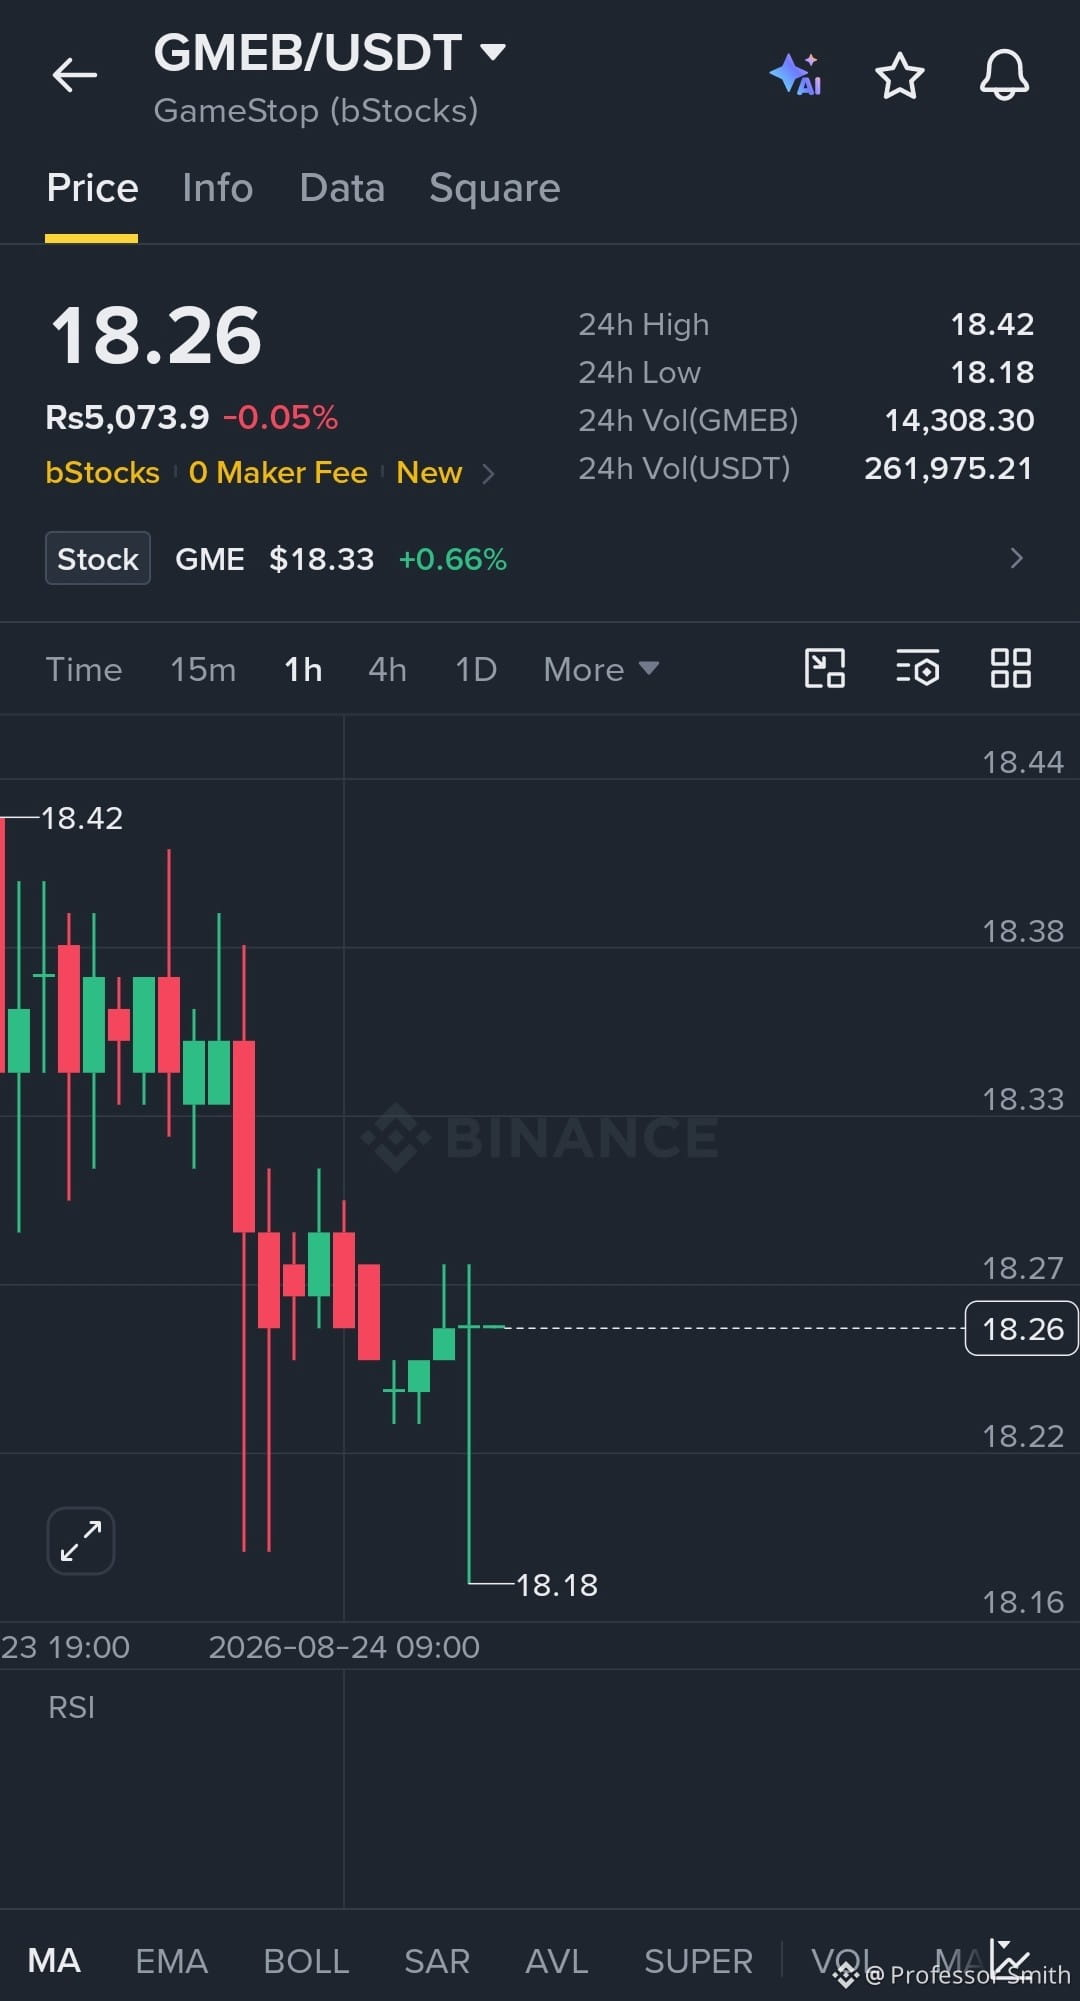Toggle the MA indicator

54,1960
